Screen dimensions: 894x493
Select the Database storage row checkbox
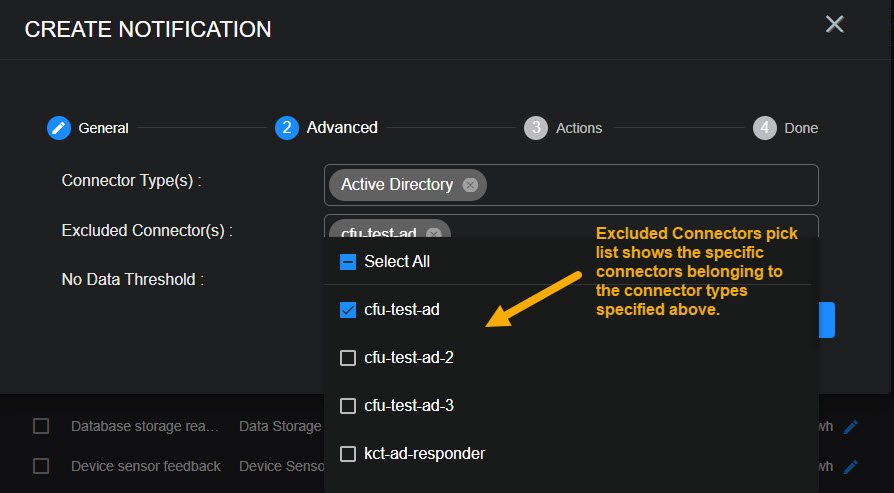coord(41,426)
